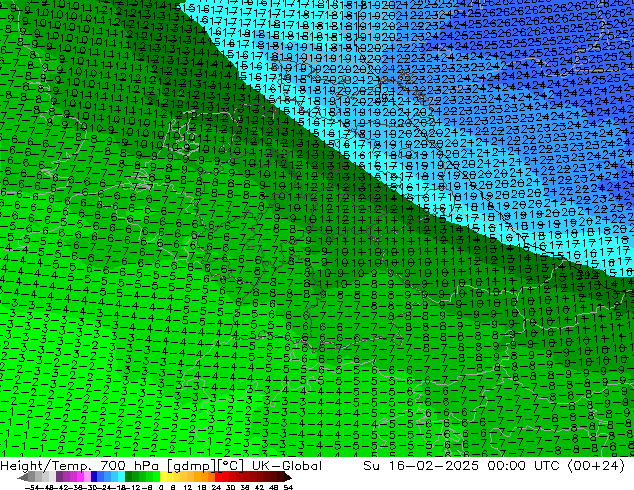This screenshot has height=490, width=634.
Task: Click the (00+24) forecast offset text
Action: (x=596, y=466)
